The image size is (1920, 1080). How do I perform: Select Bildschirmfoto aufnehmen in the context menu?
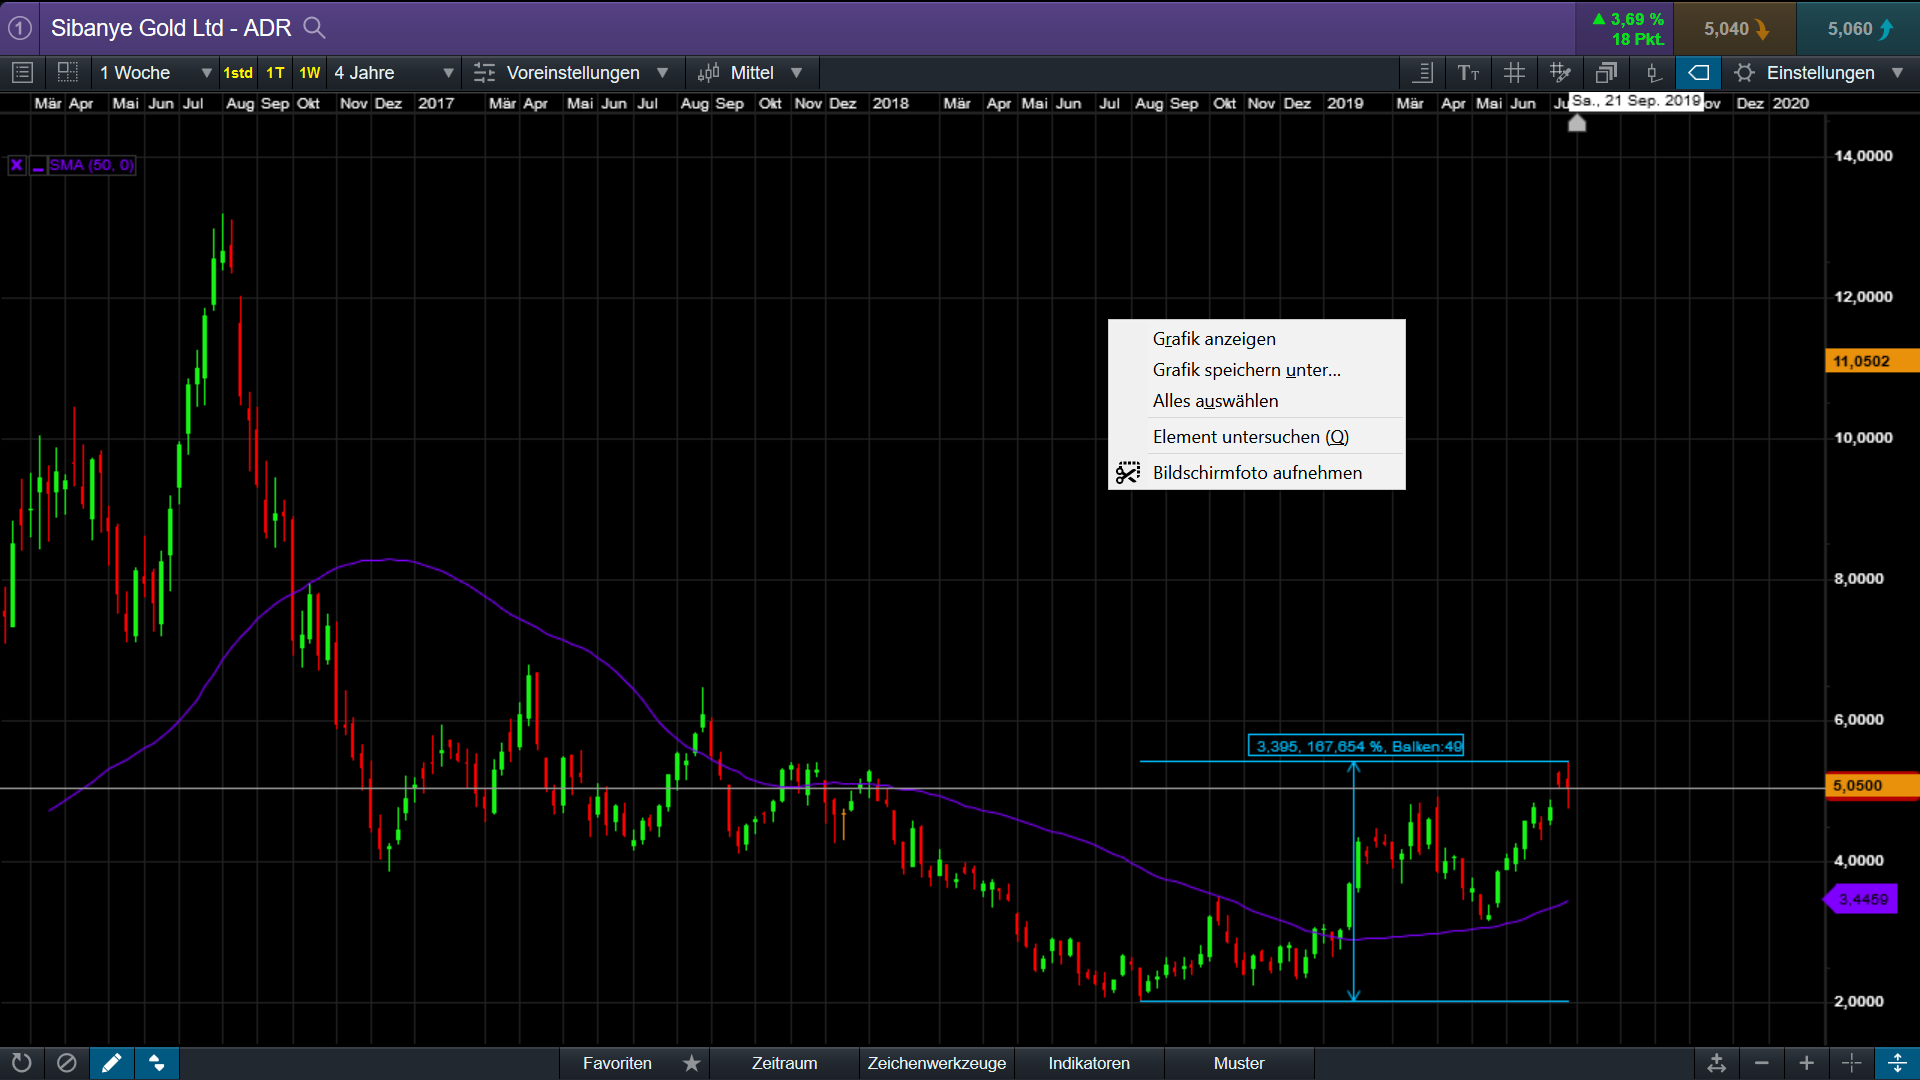click(1256, 473)
